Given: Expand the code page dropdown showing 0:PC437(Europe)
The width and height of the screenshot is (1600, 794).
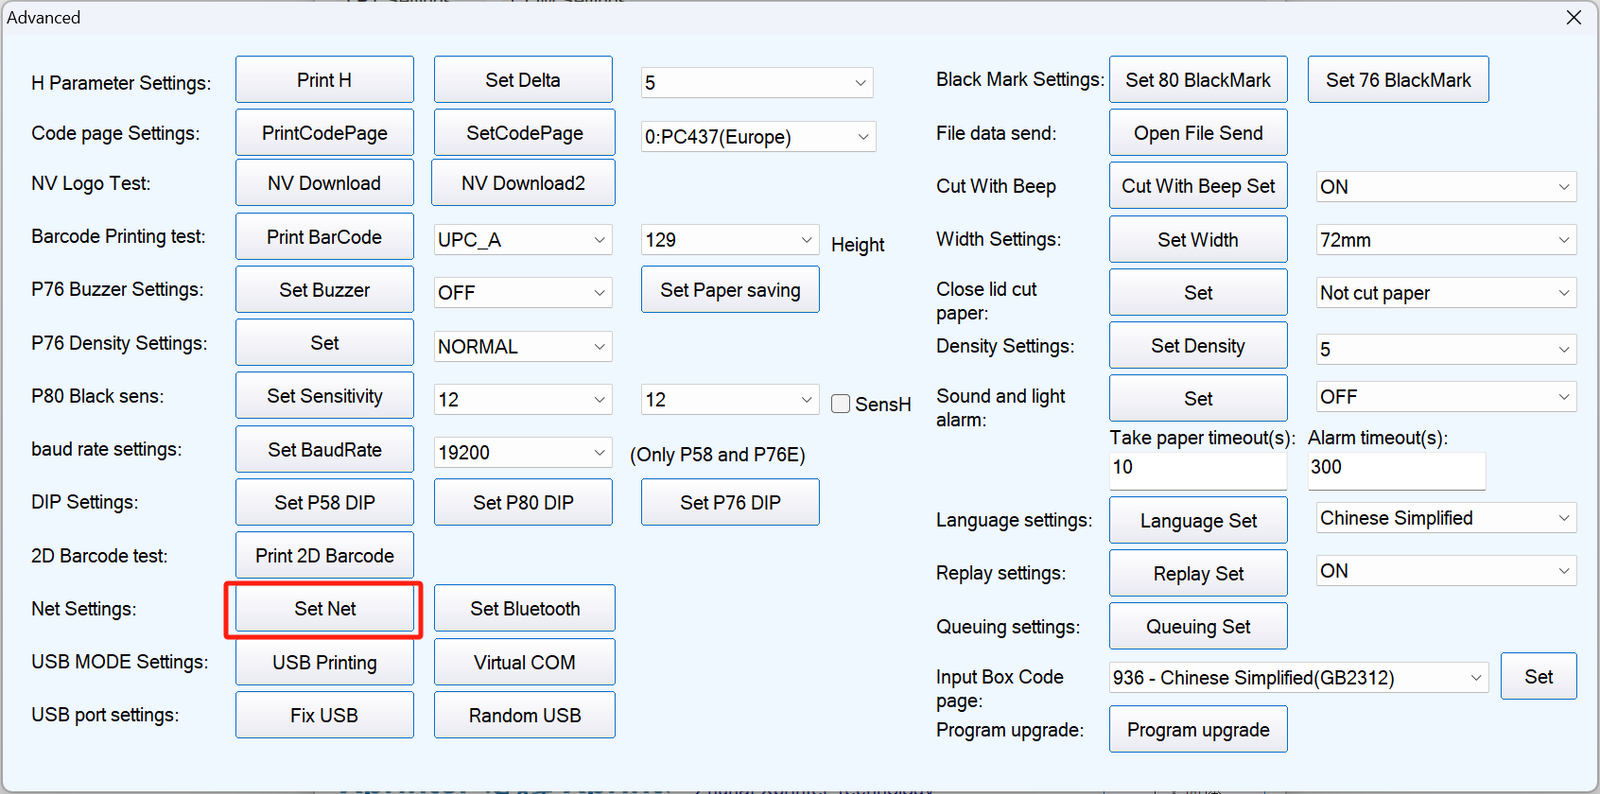Looking at the screenshot, I should coord(758,137).
